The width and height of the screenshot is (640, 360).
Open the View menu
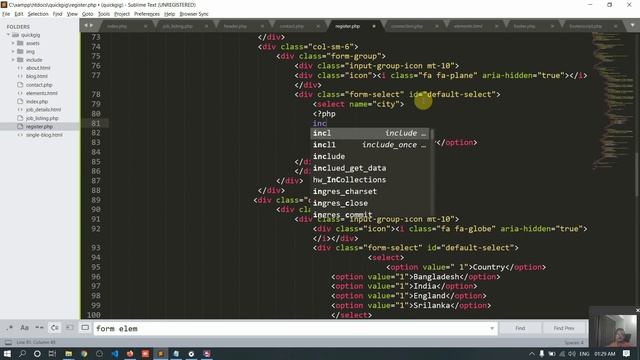click(x=72, y=14)
